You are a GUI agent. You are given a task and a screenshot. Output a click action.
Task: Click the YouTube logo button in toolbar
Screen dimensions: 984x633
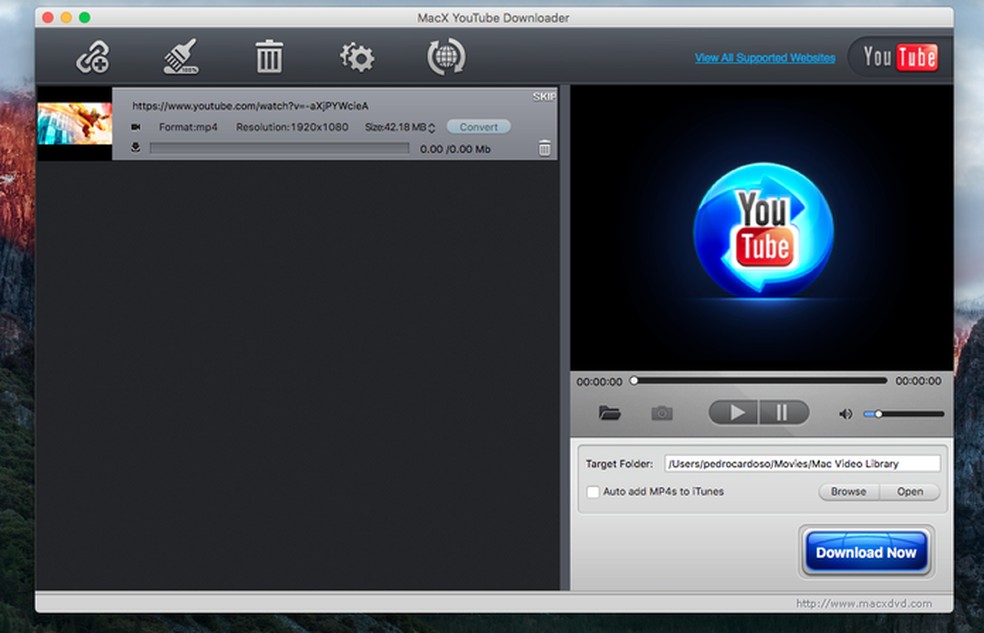click(x=900, y=57)
